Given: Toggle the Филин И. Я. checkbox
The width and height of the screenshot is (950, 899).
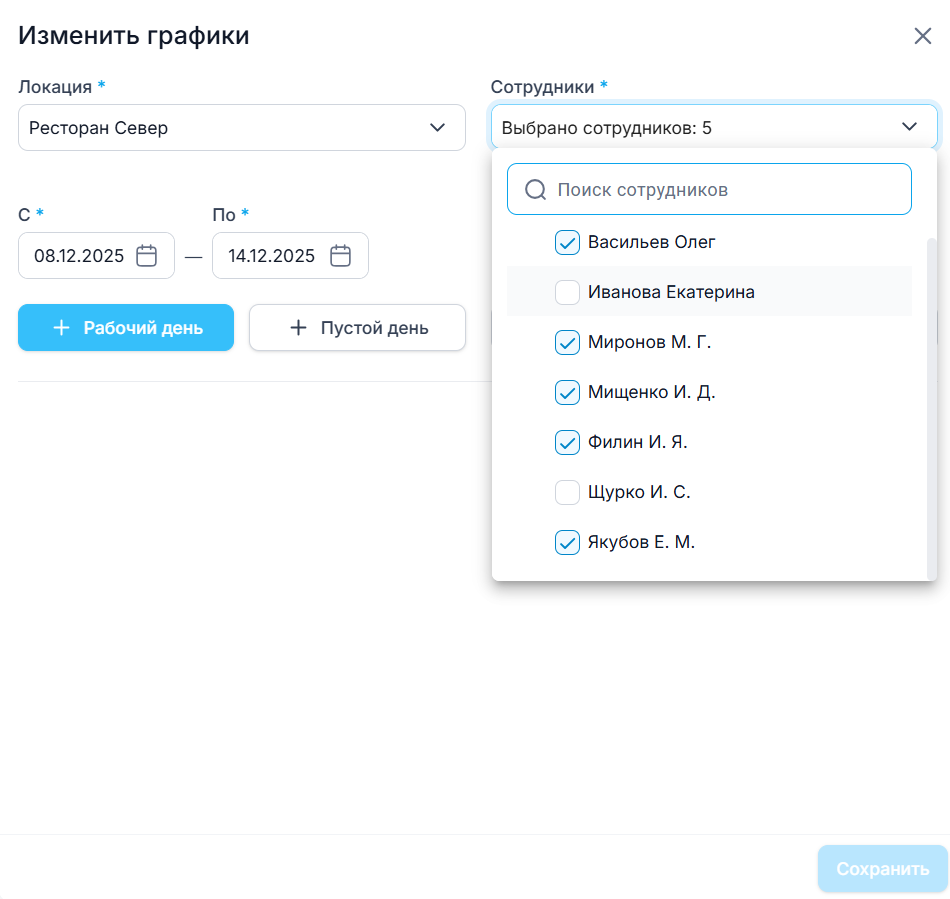Looking at the screenshot, I should point(567,442).
